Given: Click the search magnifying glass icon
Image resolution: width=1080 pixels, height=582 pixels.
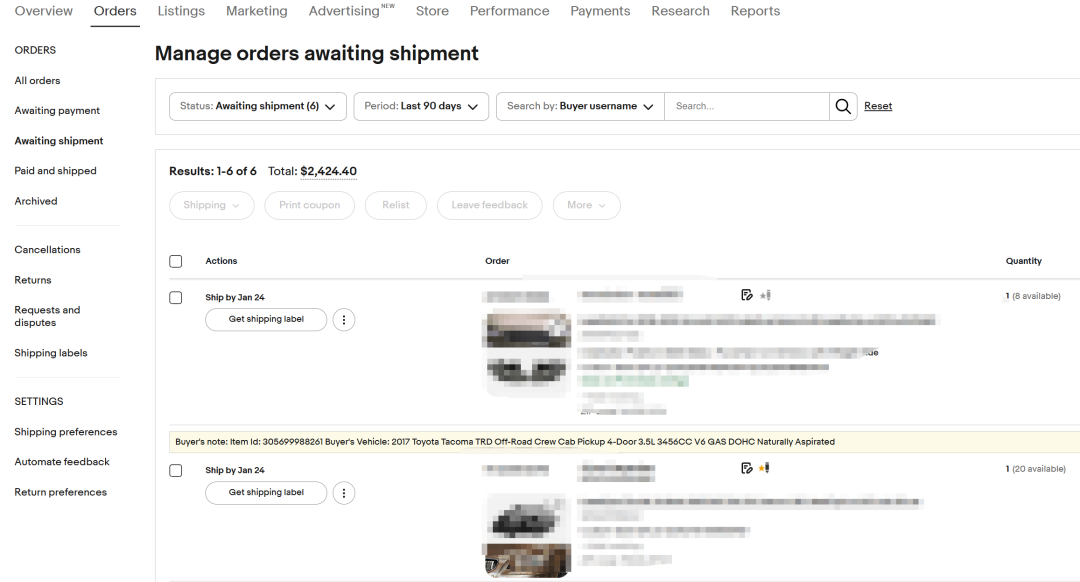Looking at the screenshot, I should (843, 106).
